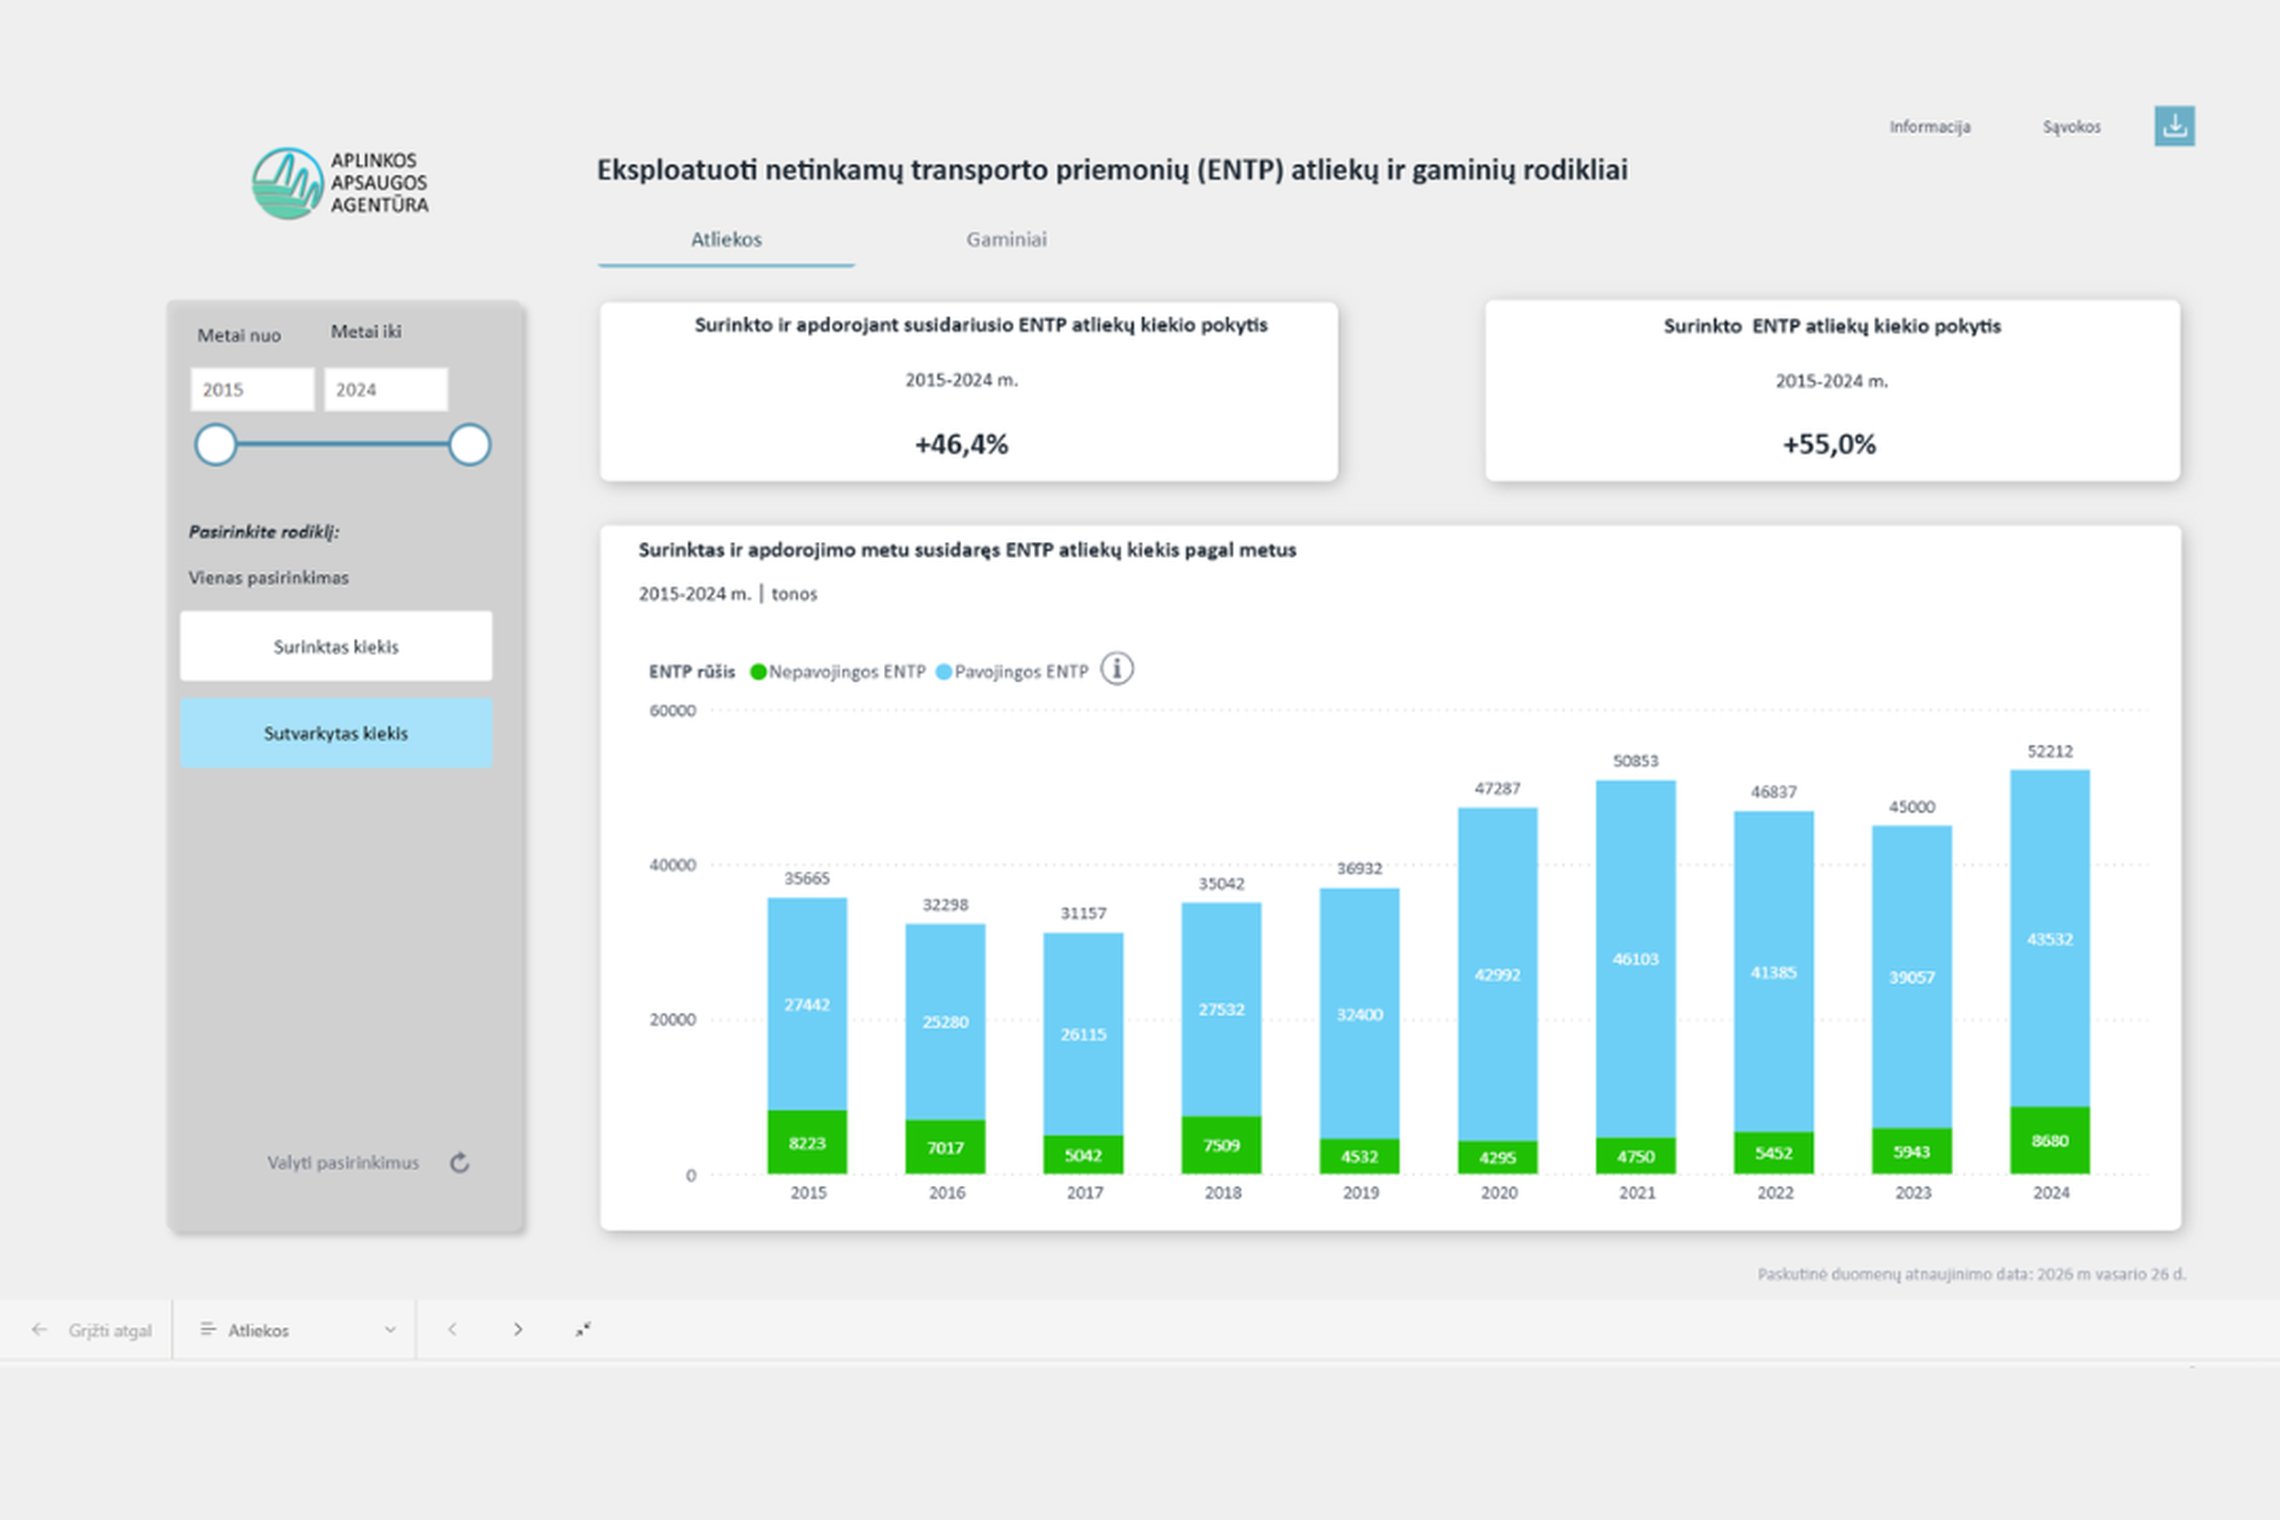Click the left year slider handle

[215, 445]
